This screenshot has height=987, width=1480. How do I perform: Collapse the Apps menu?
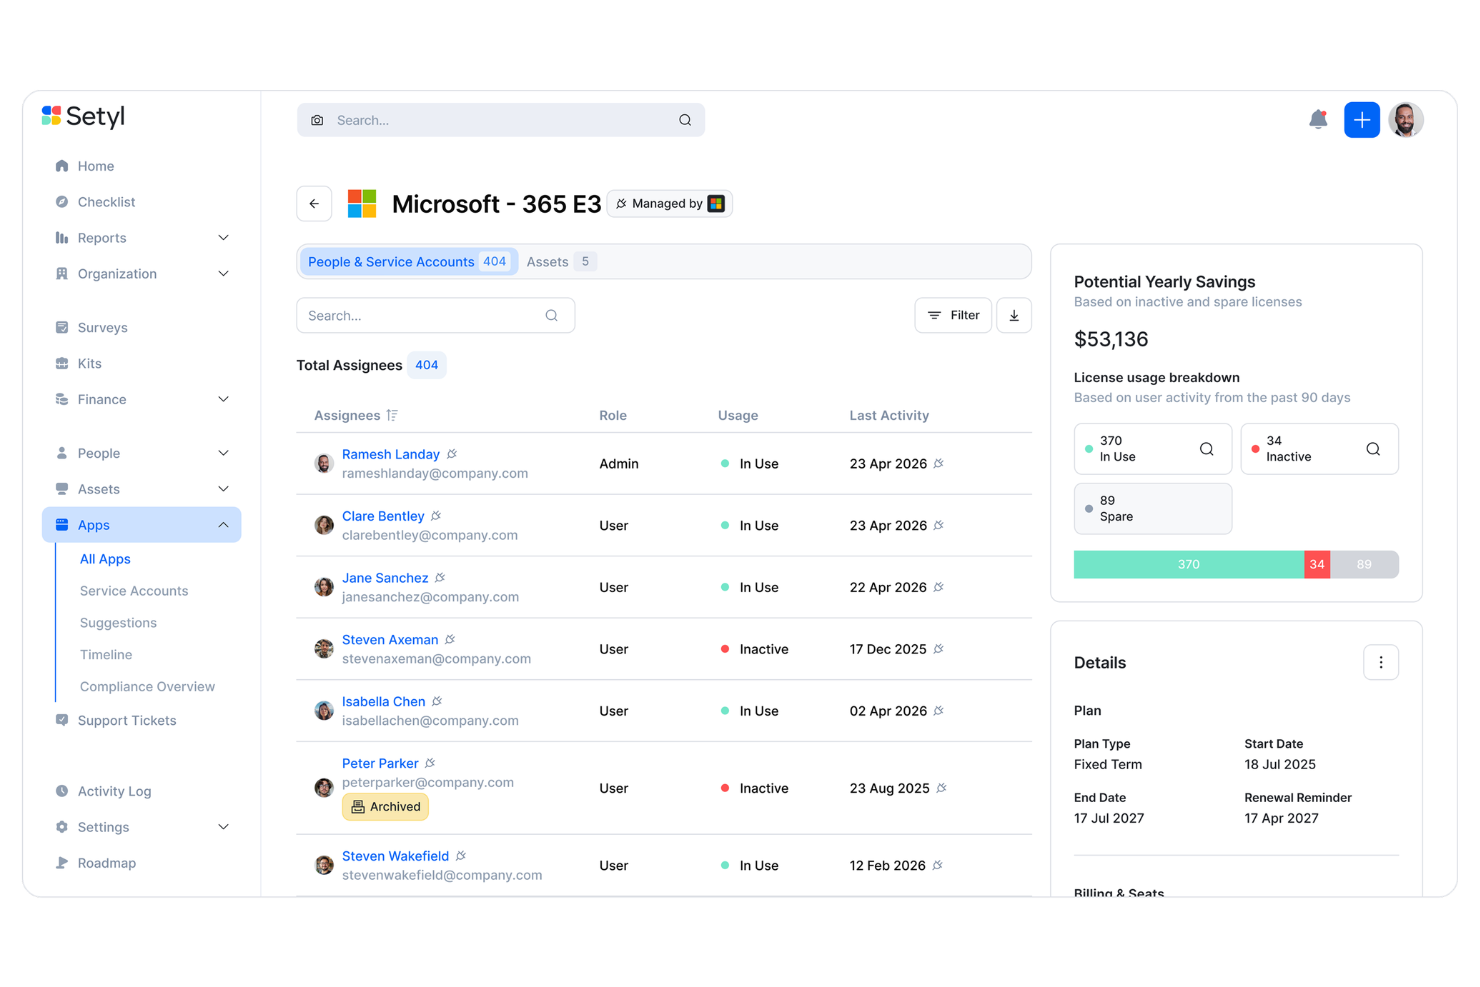(x=224, y=525)
